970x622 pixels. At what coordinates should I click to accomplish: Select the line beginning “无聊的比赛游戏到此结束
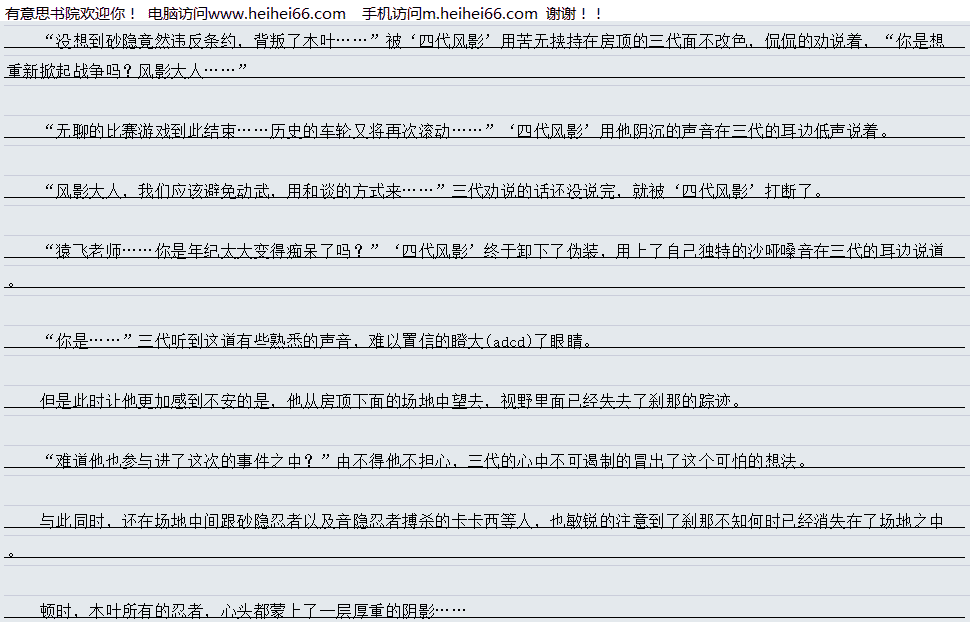[466, 130]
